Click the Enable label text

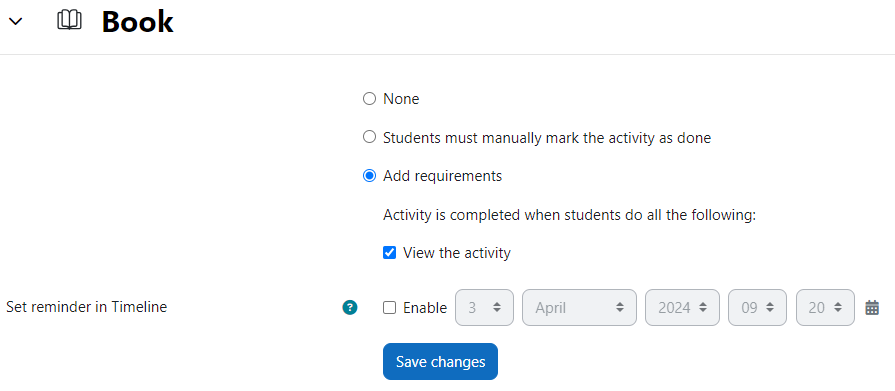(x=425, y=308)
